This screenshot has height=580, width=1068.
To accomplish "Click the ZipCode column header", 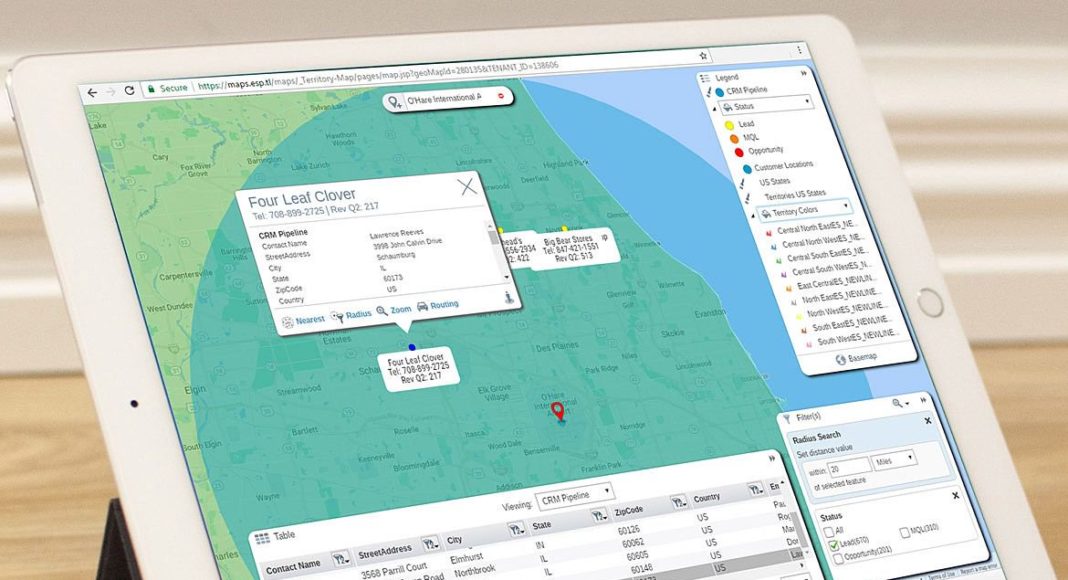I will click(x=629, y=510).
